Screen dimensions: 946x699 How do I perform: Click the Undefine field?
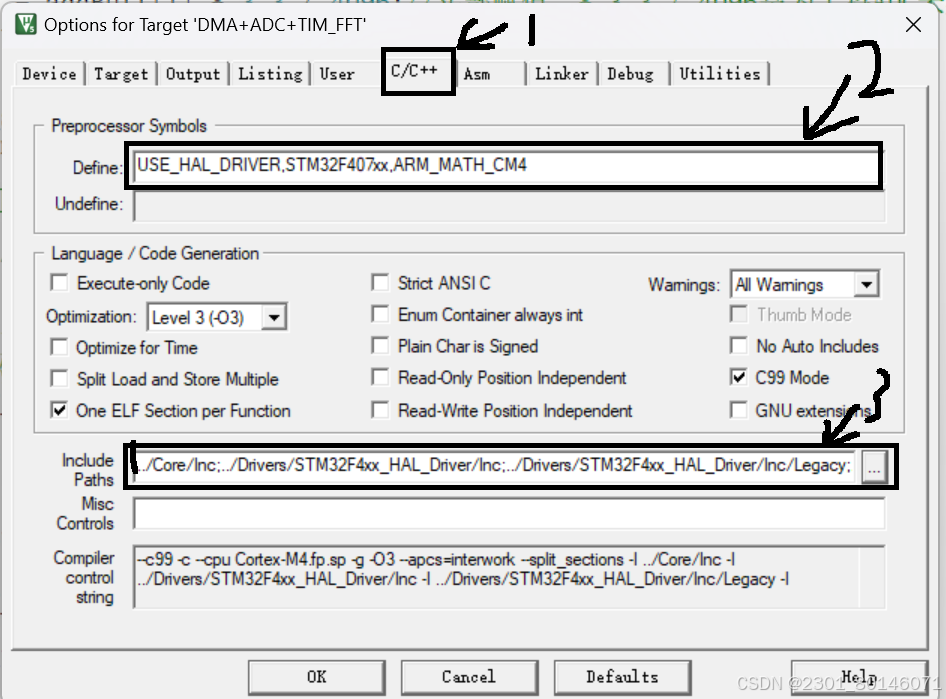point(509,206)
